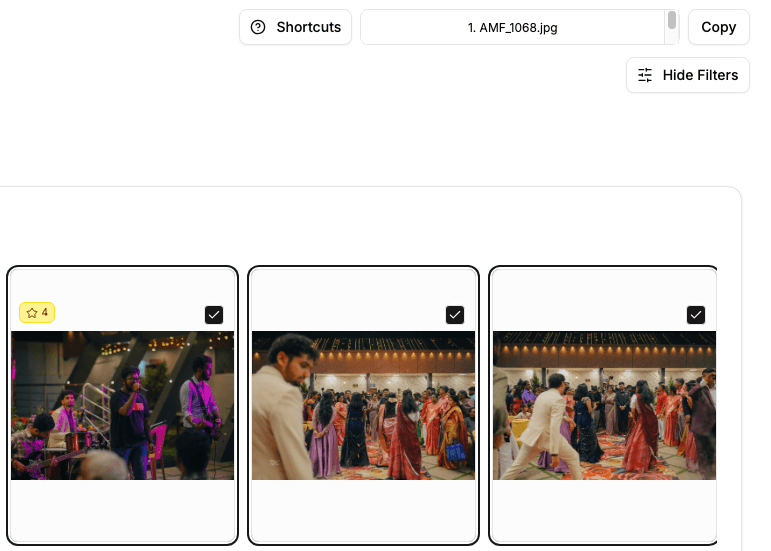Open the Shortcuts help button
The height and width of the screenshot is (551, 771).
[x=295, y=27]
